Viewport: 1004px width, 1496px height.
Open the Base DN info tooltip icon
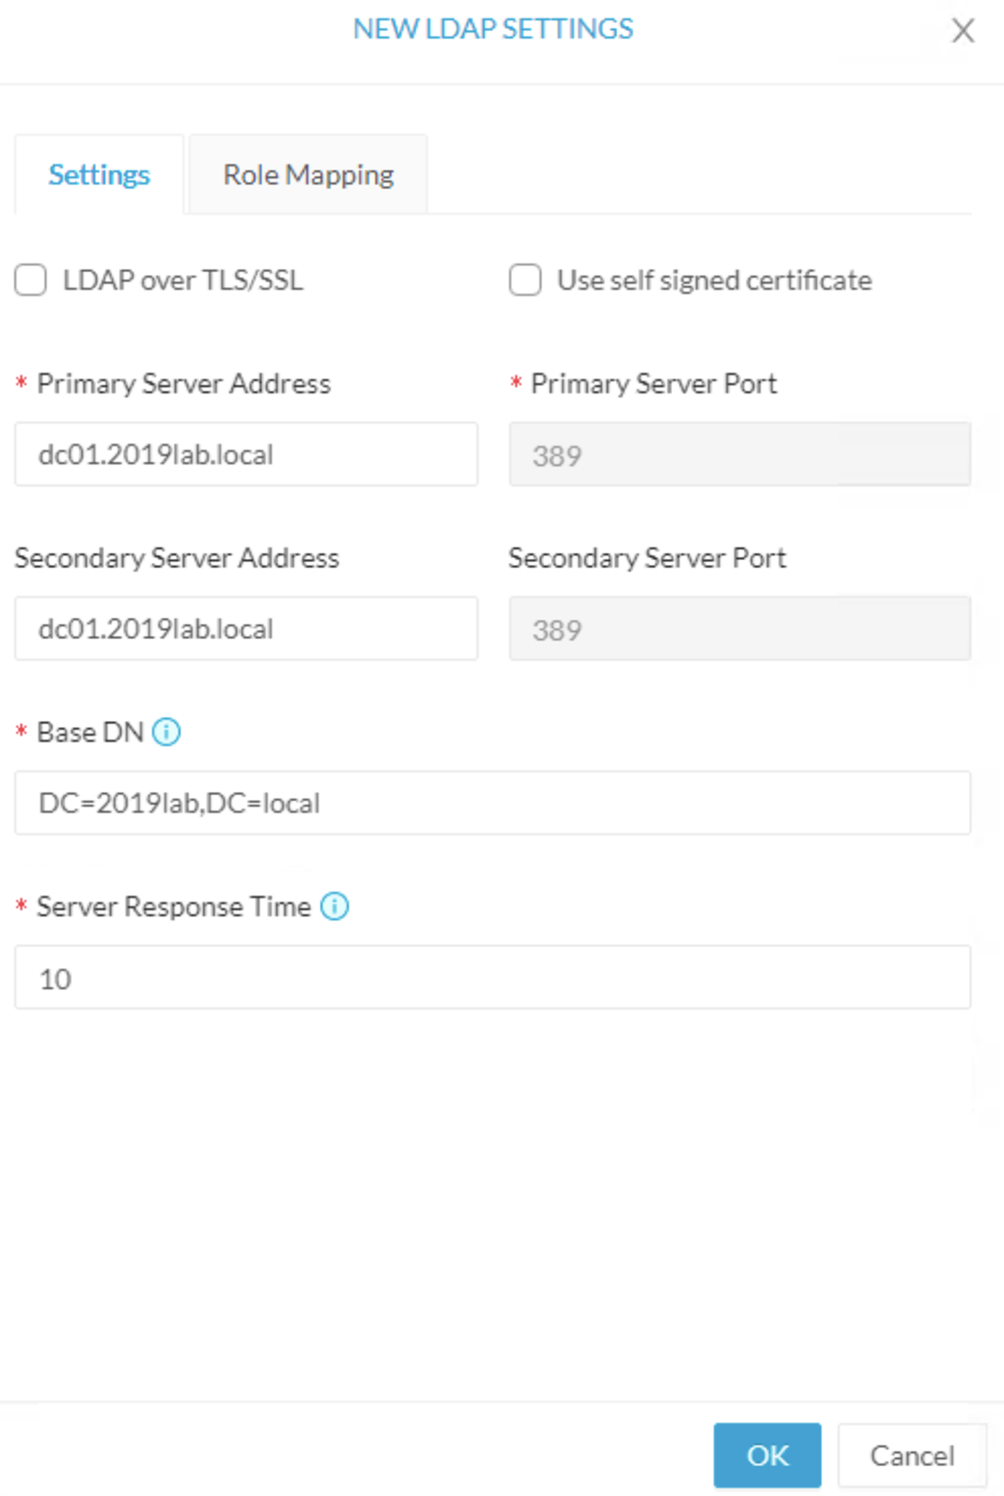(166, 732)
